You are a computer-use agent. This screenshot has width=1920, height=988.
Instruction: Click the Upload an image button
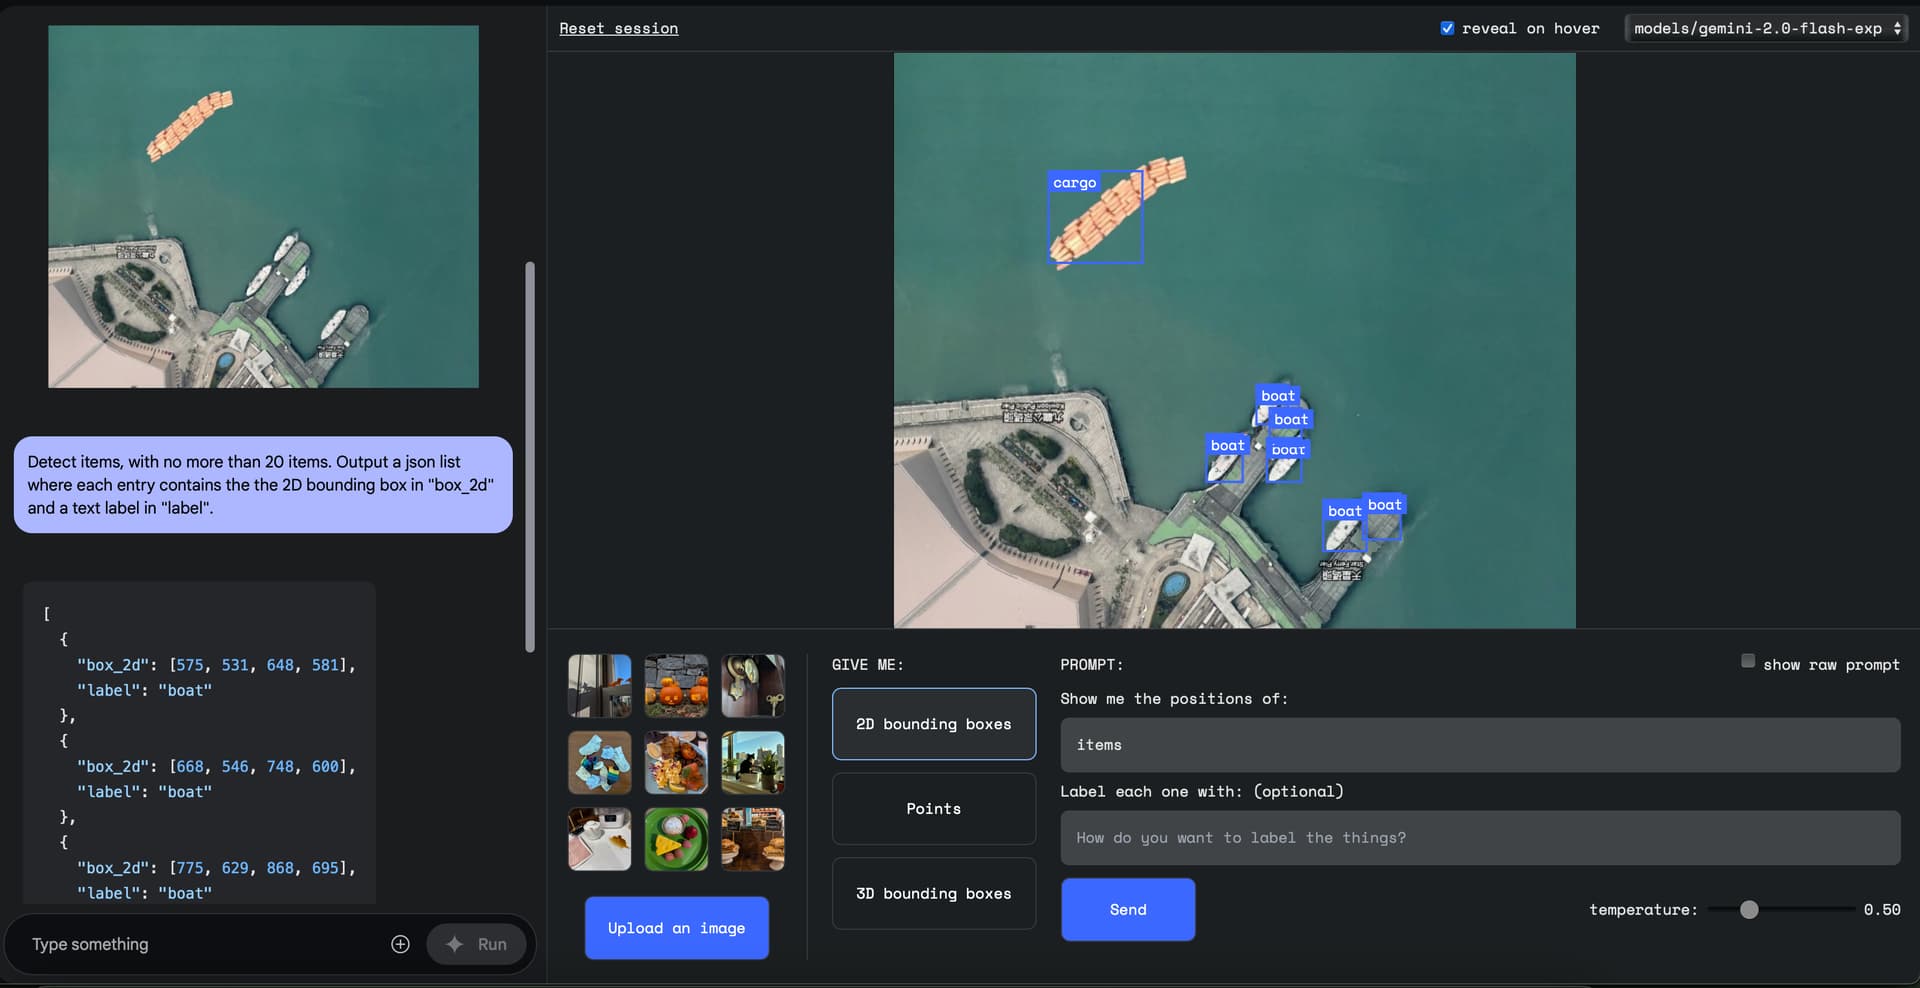pos(677,928)
